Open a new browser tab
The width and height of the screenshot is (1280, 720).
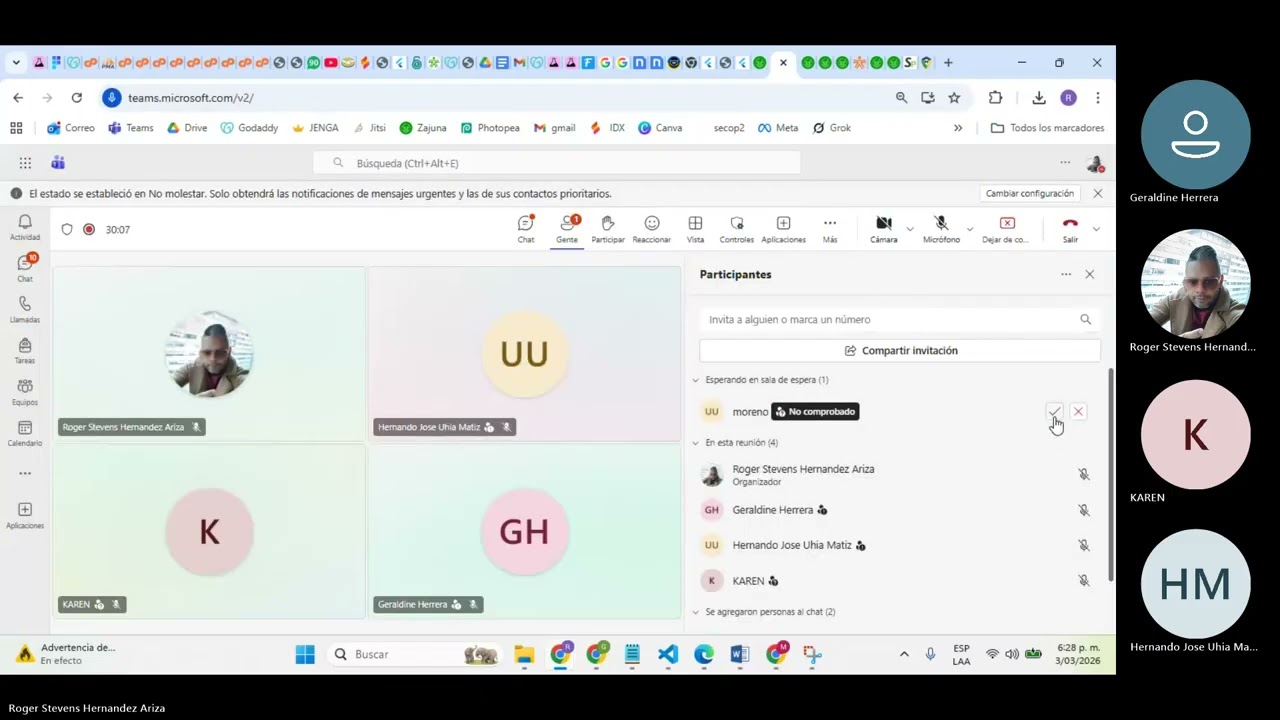click(948, 62)
